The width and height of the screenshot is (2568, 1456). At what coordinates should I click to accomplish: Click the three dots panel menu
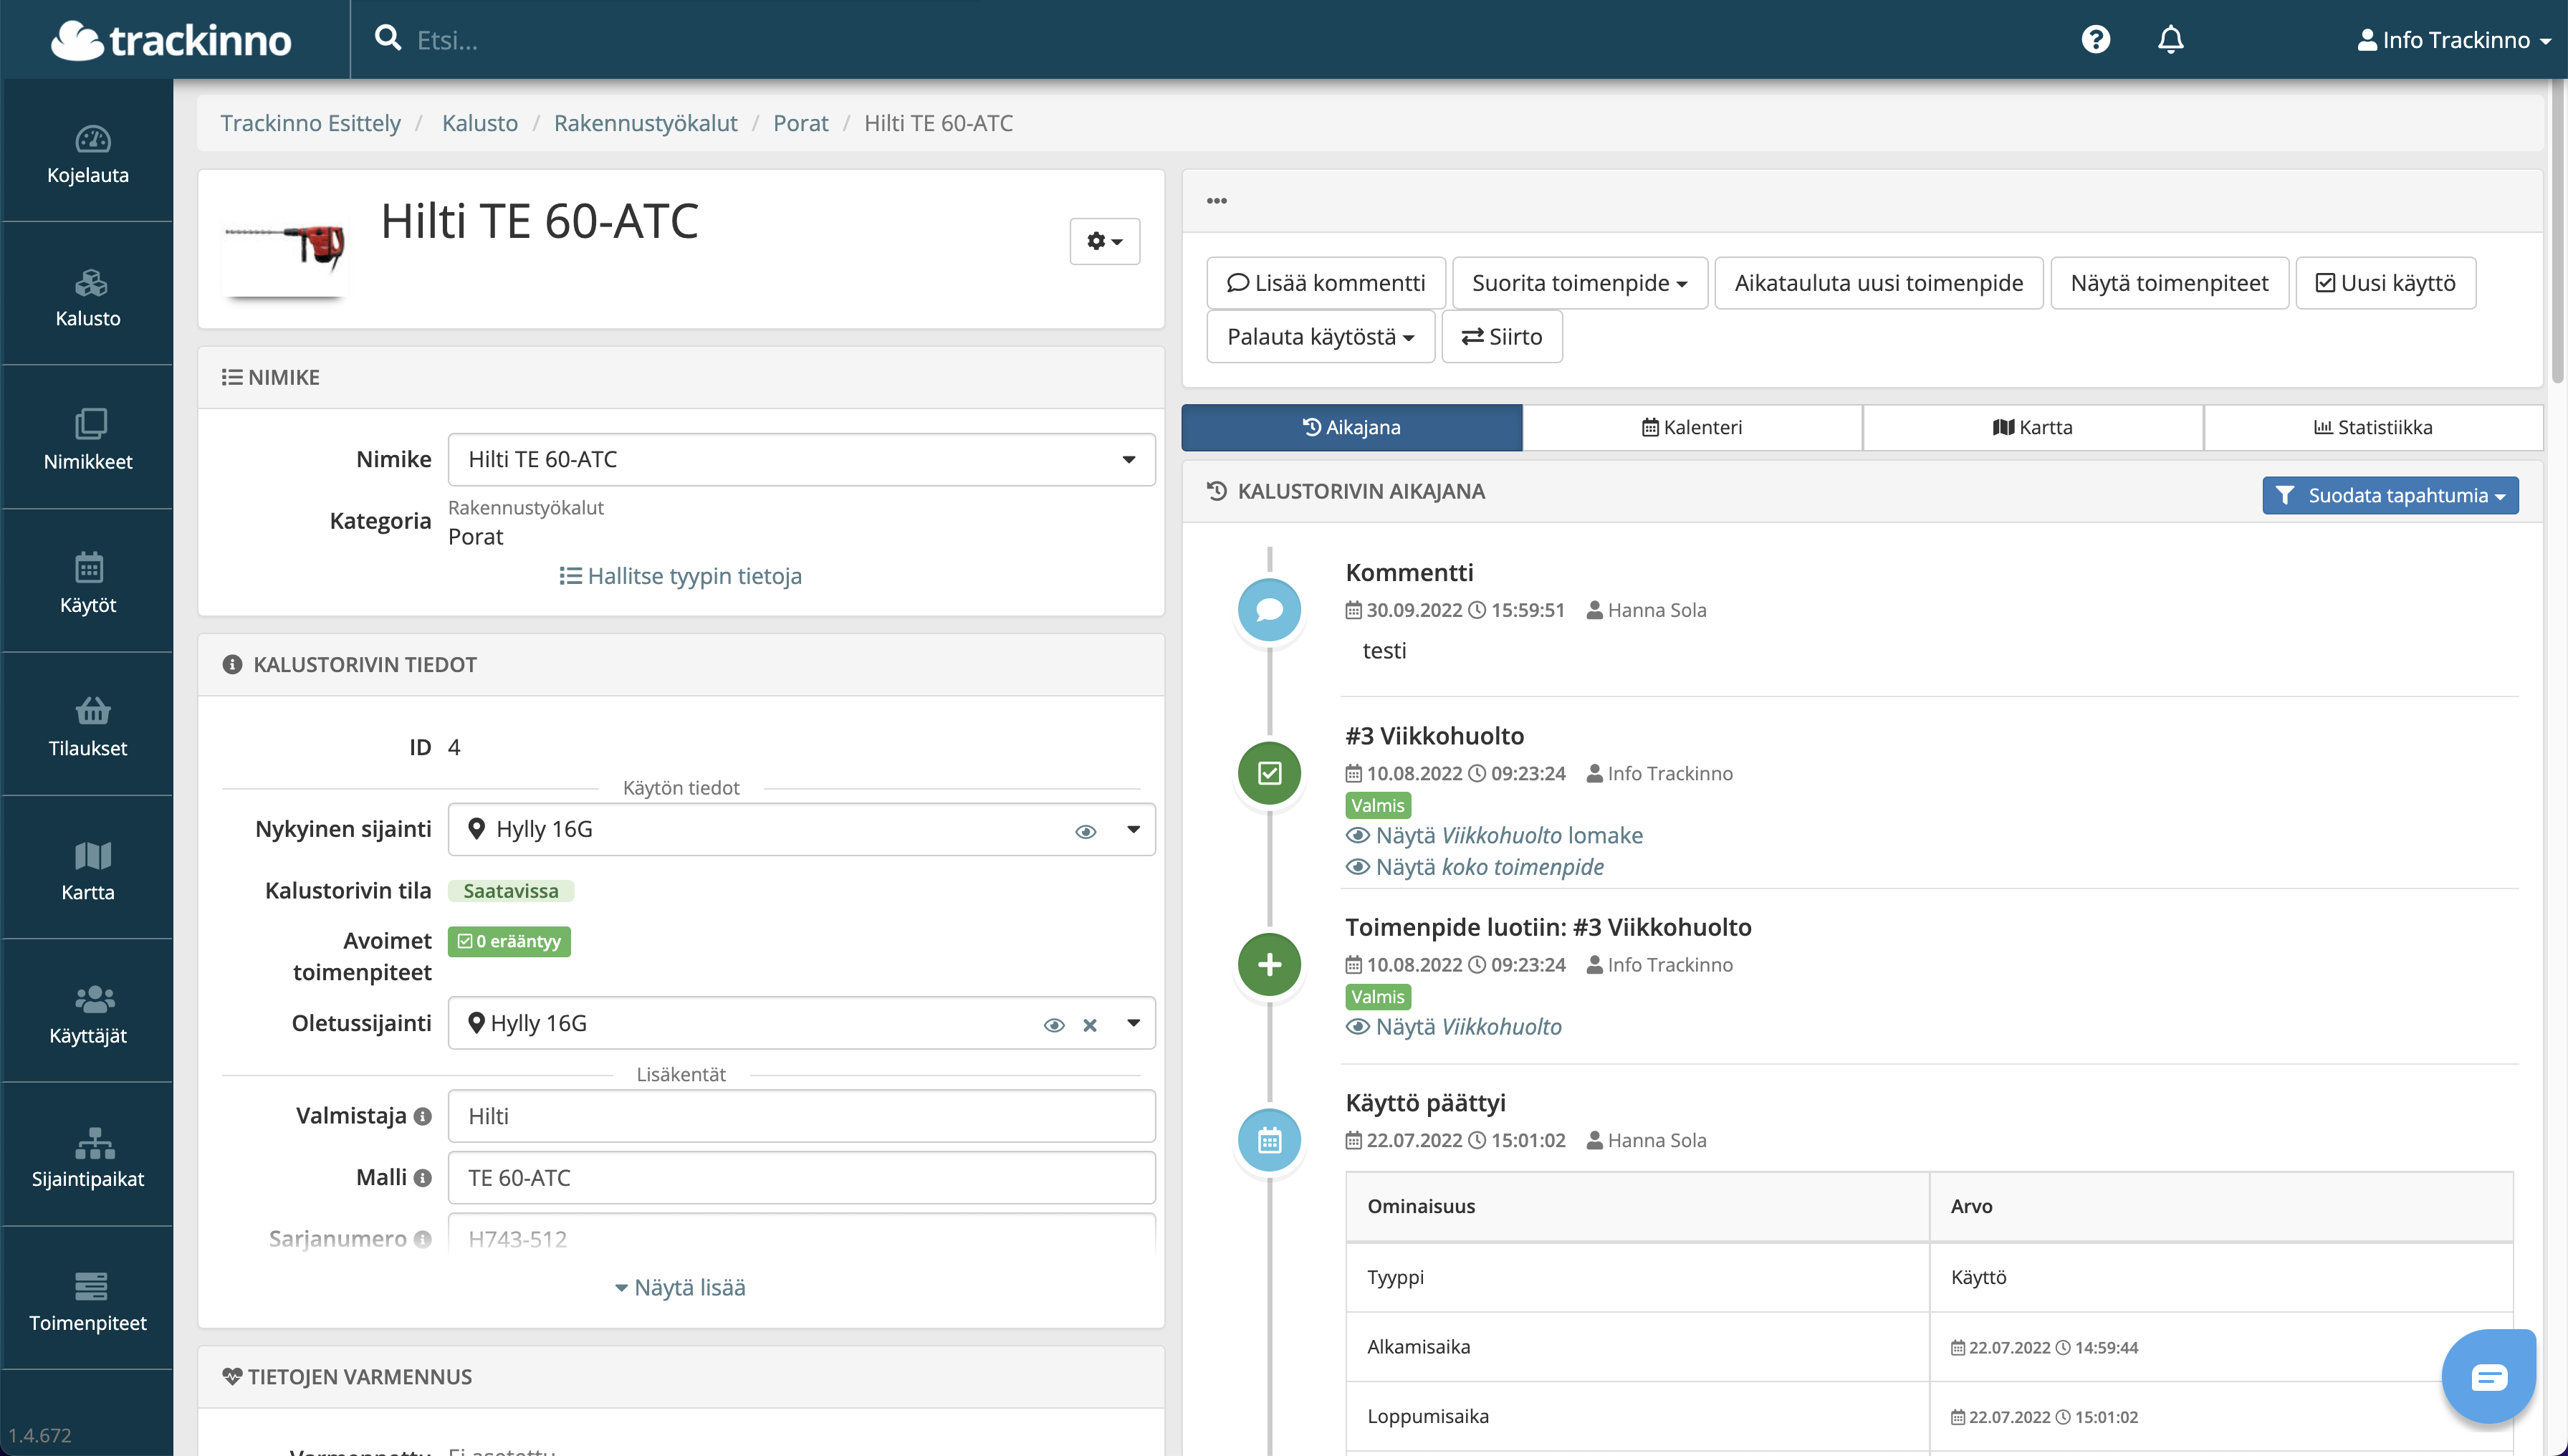[x=1216, y=201]
